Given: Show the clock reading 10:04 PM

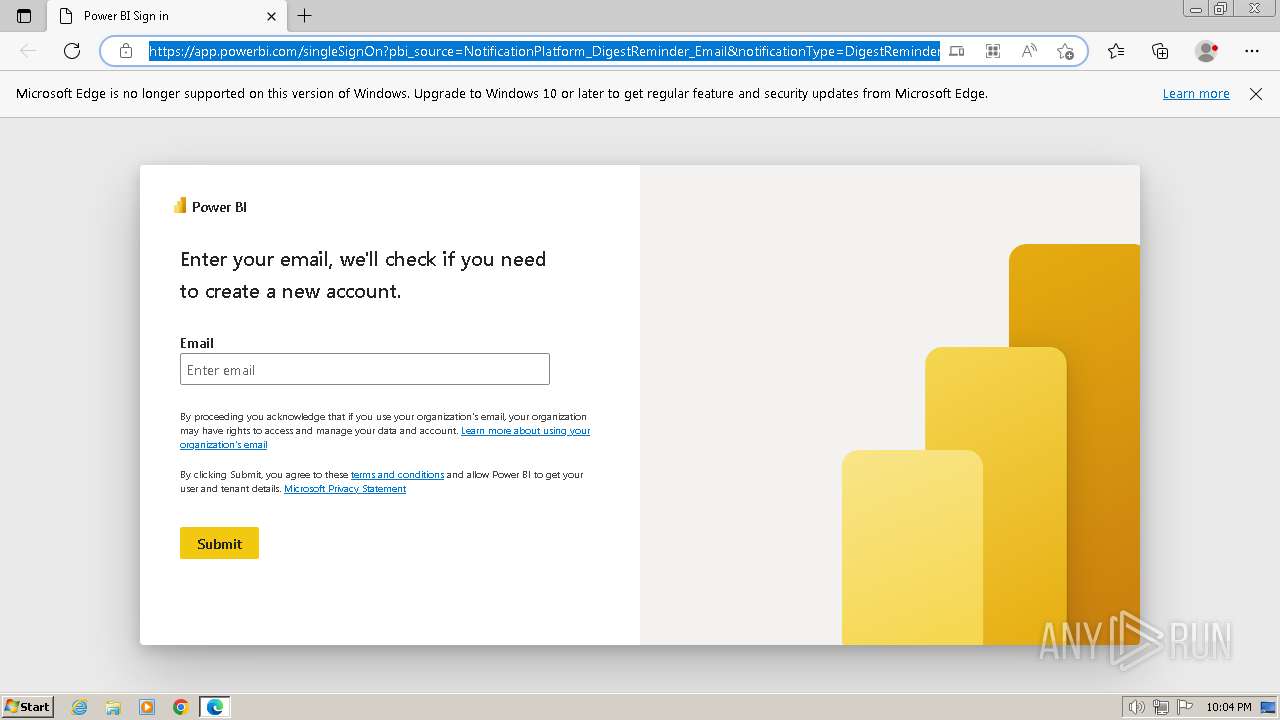Looking at the screenshot, I should pyautogui.click(x=1229, y=707).
